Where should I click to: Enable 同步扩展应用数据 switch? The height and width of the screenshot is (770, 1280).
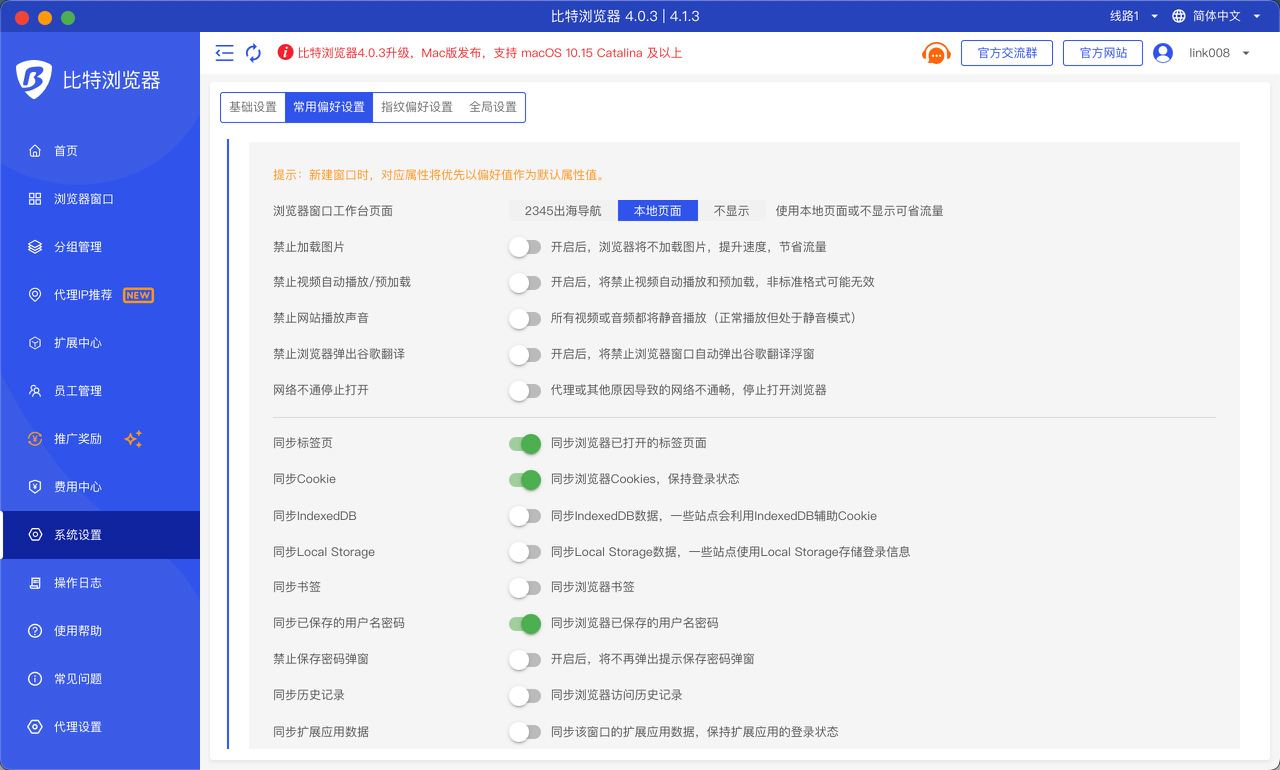point(525,732)
